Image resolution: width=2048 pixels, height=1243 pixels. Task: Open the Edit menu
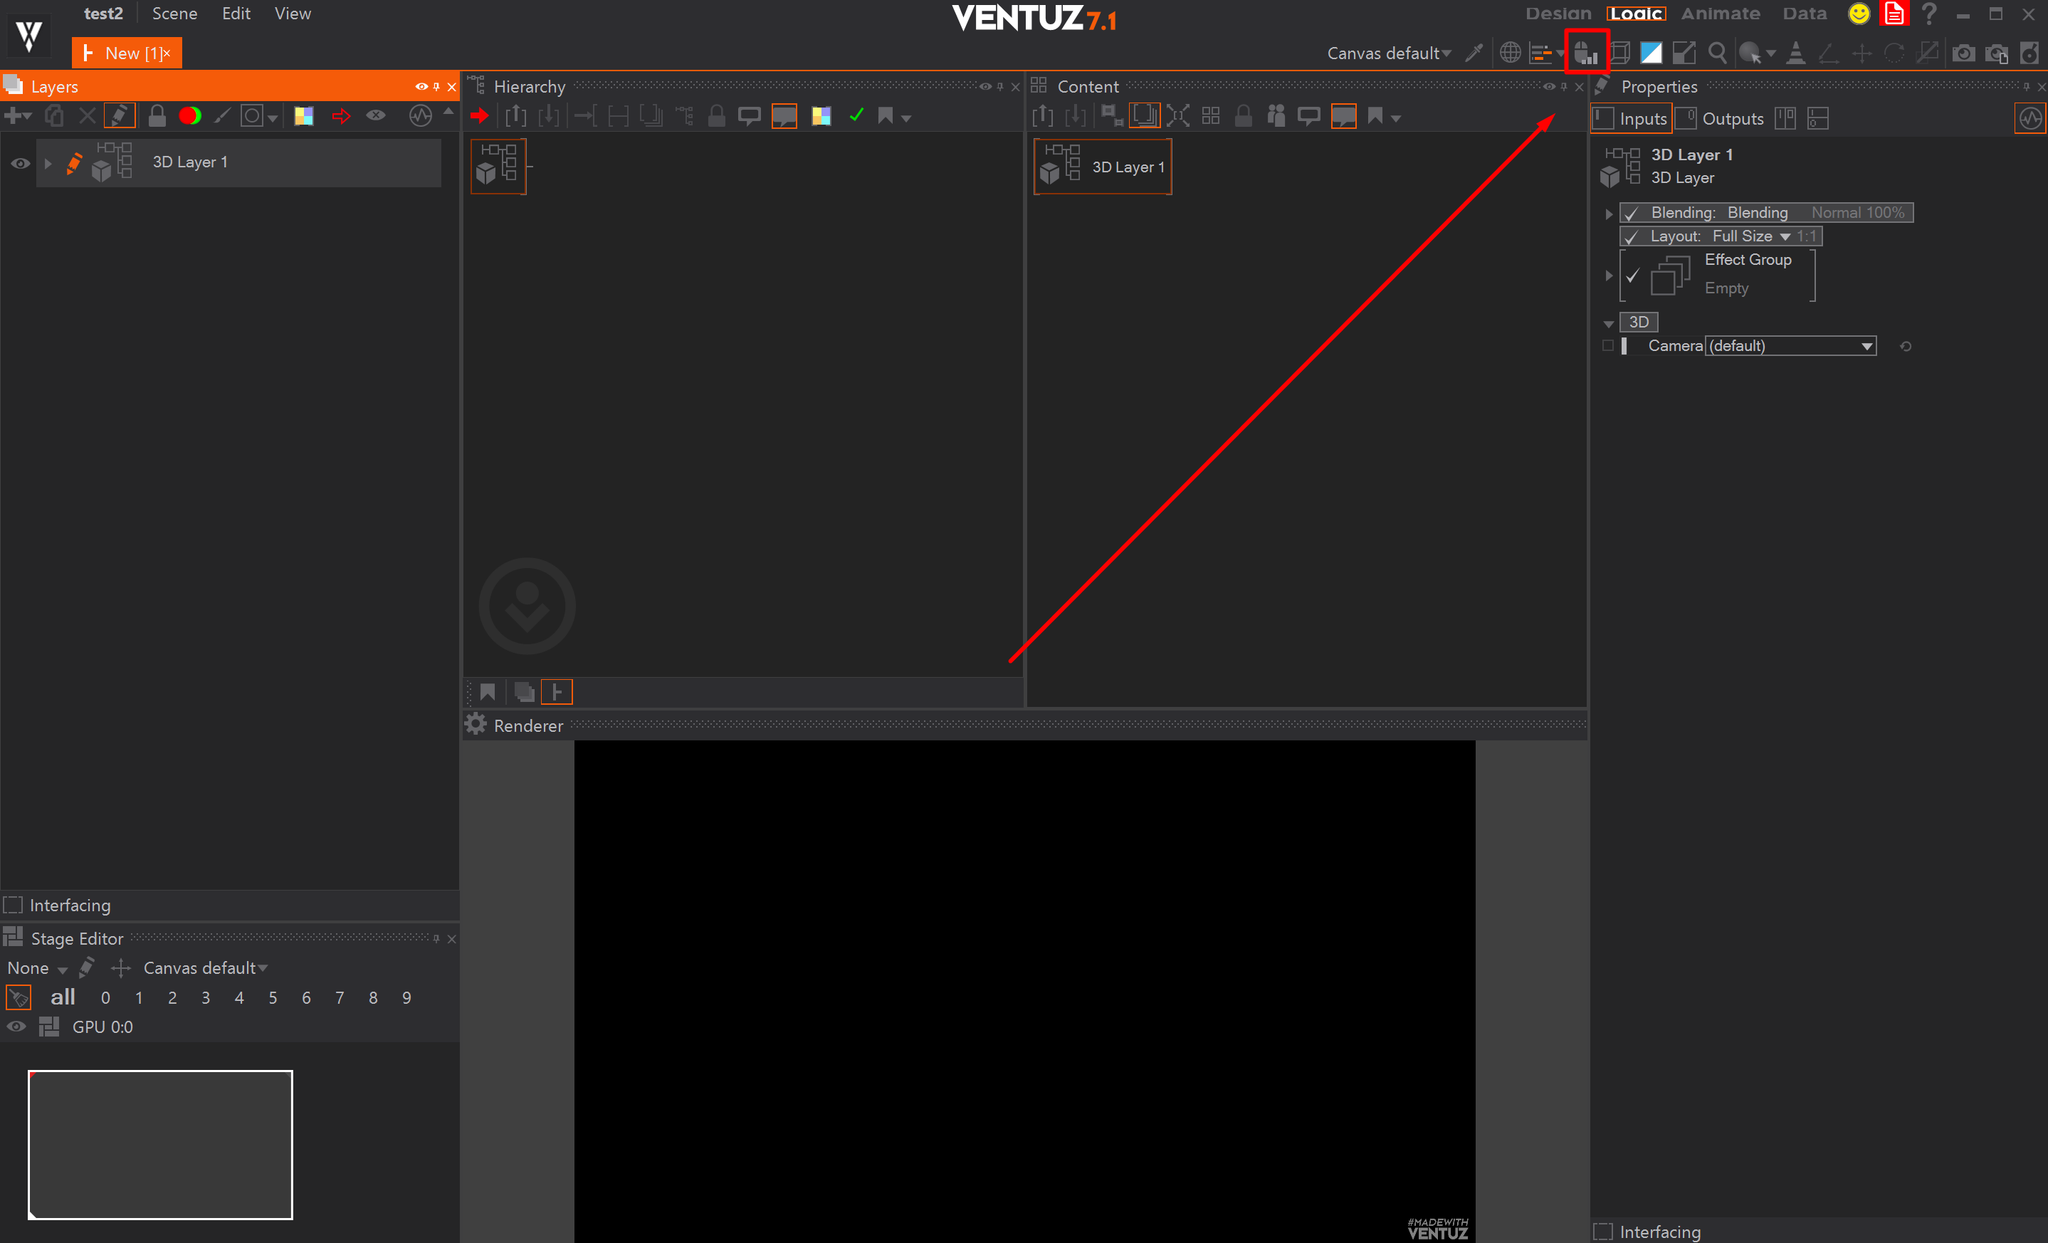[x=236, y=13]
